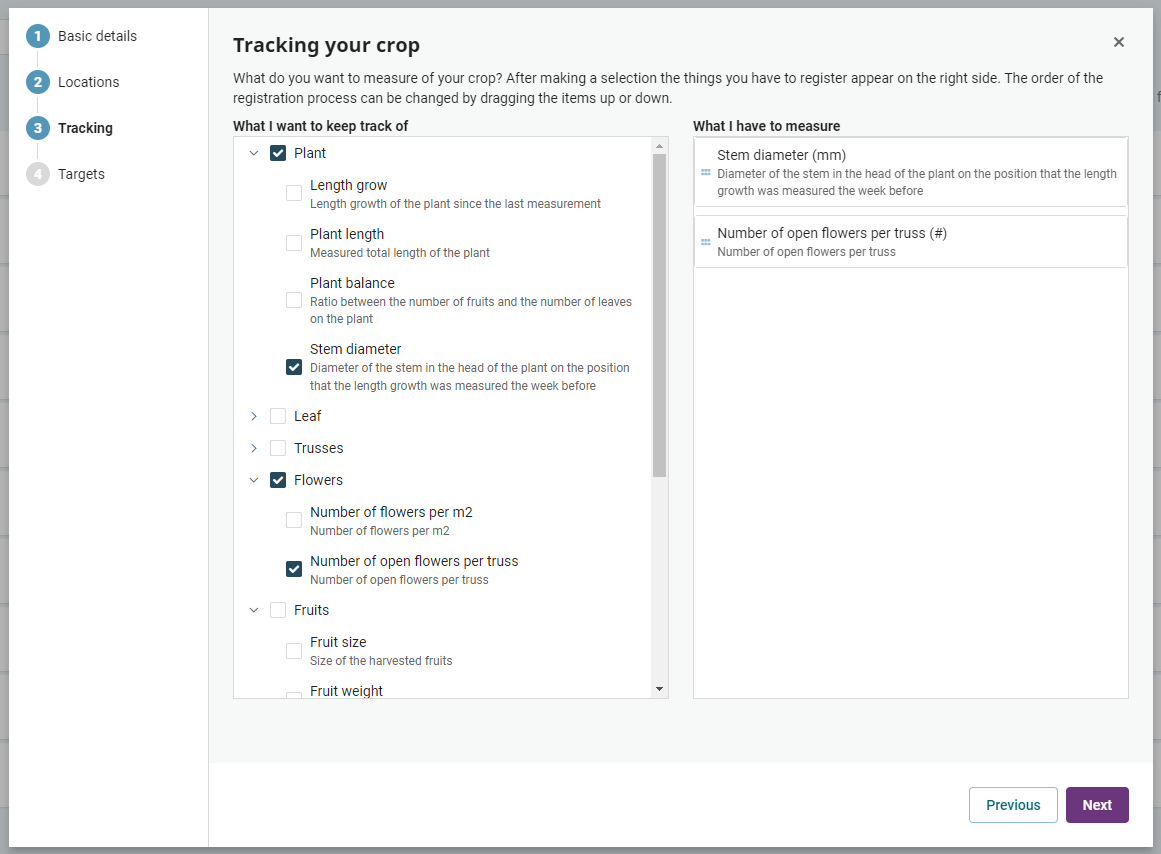
Task: Select the Stem diameter (mm) measurement item
Action: pyautogui.click(x=911, y=172)
